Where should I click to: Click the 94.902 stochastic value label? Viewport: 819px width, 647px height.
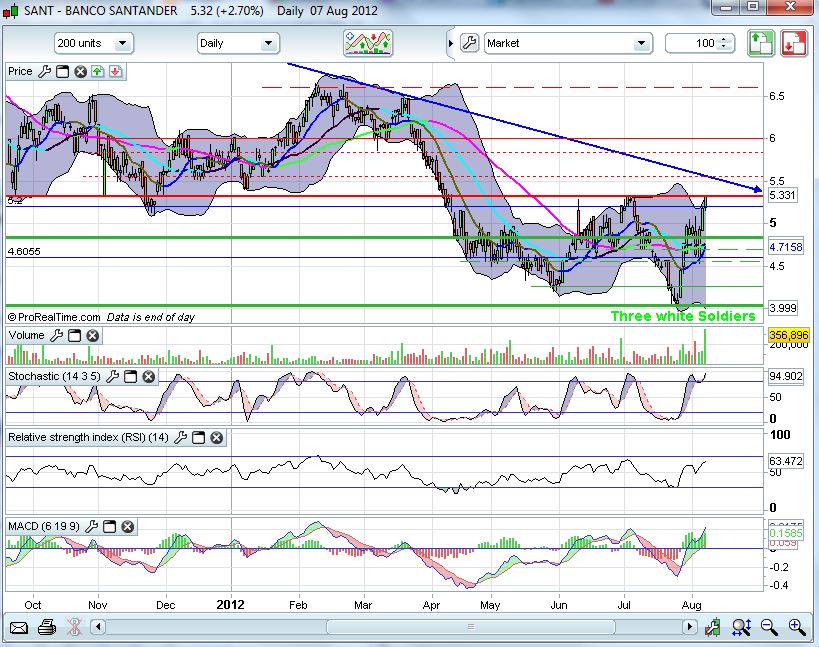click(x=786, y=376)
